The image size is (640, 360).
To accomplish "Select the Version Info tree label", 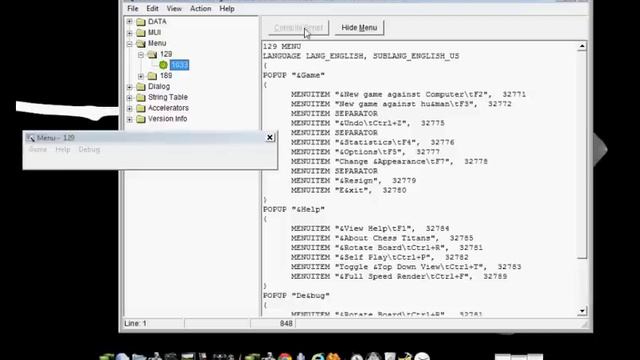I will 167,119.
